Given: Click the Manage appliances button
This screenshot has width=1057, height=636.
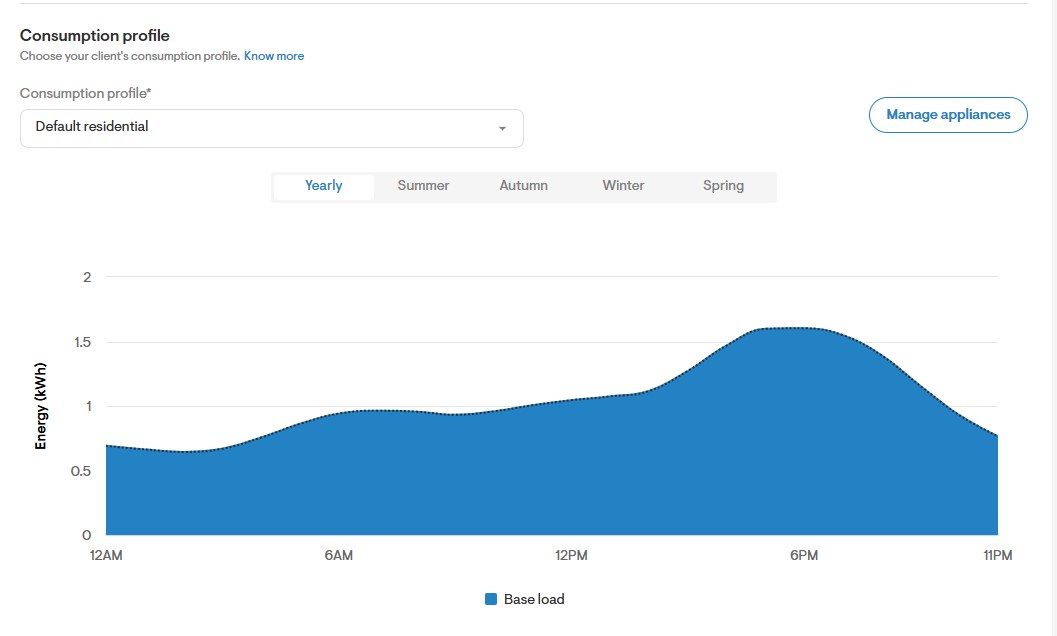Looking at the screenshot, I should [948, 115].
